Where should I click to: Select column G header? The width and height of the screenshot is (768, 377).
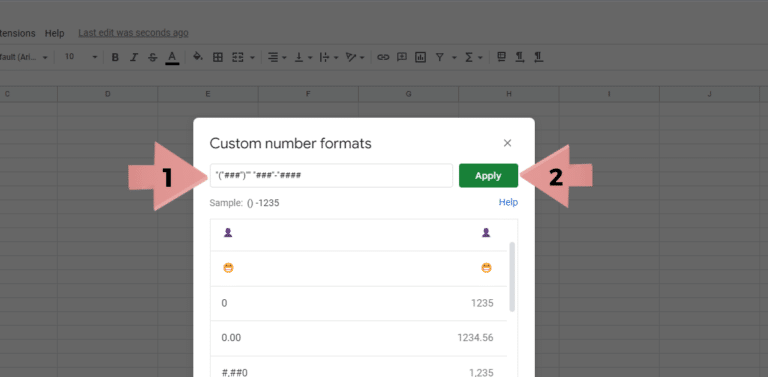click(408, 94)
